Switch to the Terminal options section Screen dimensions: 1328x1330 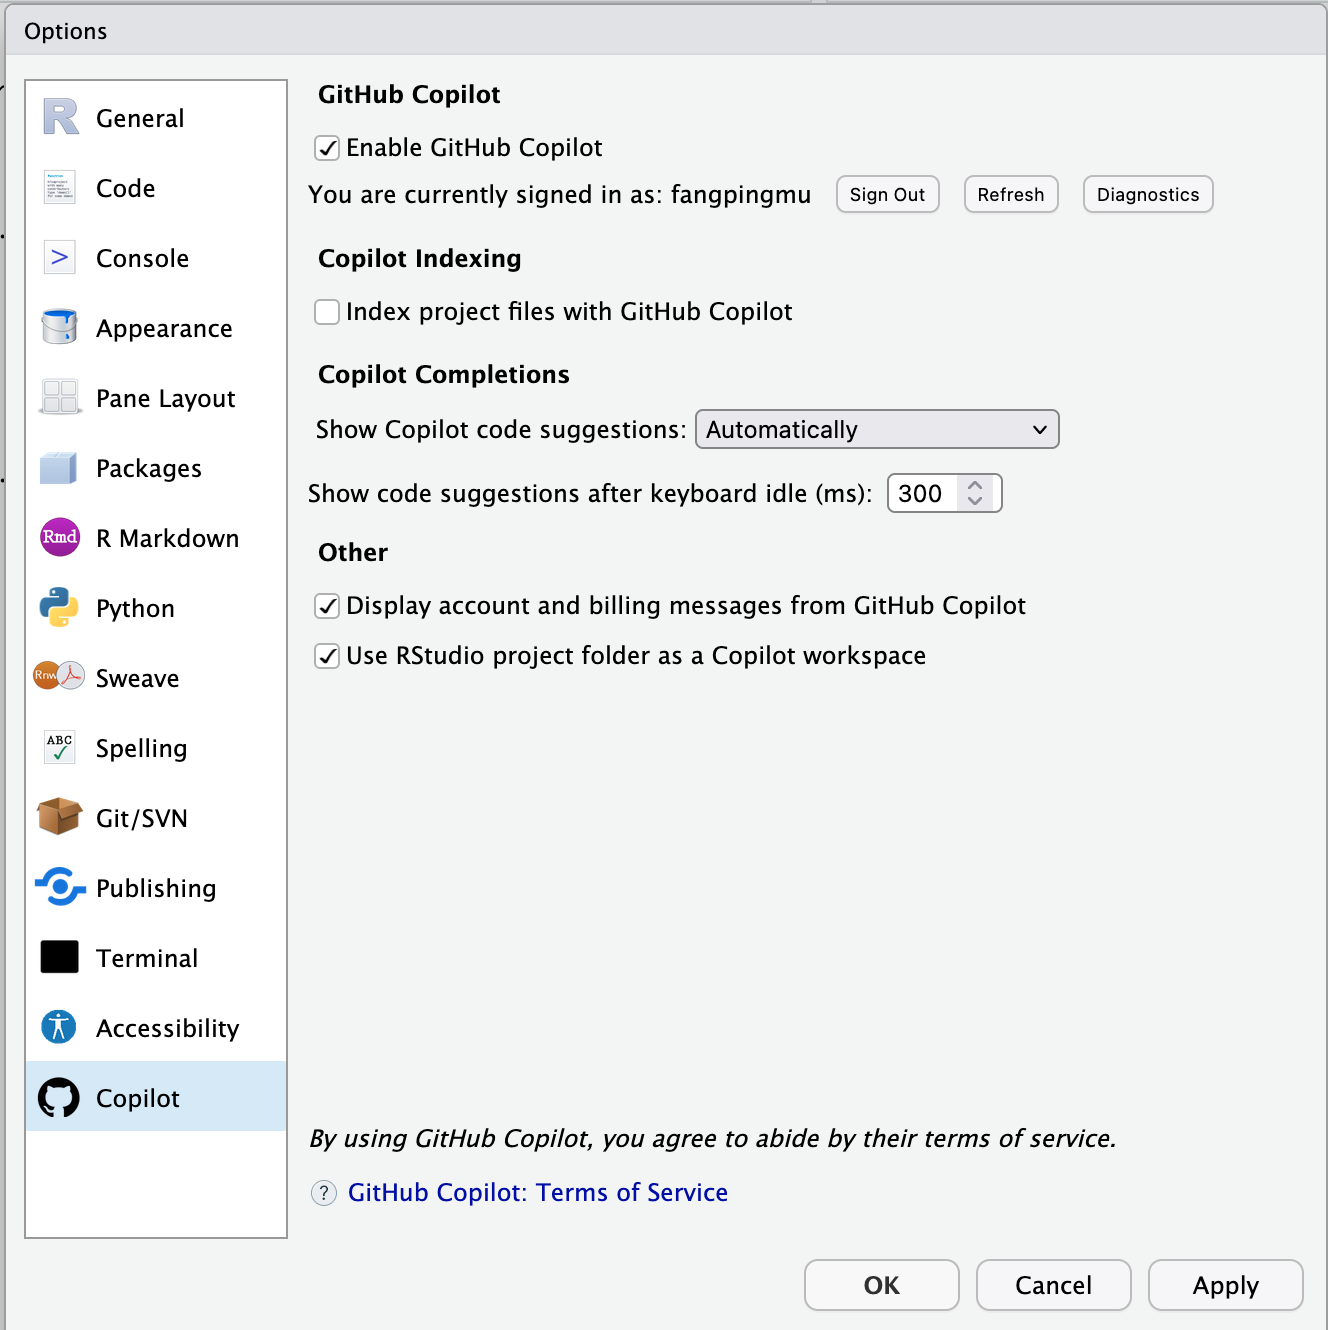point(147,958)
